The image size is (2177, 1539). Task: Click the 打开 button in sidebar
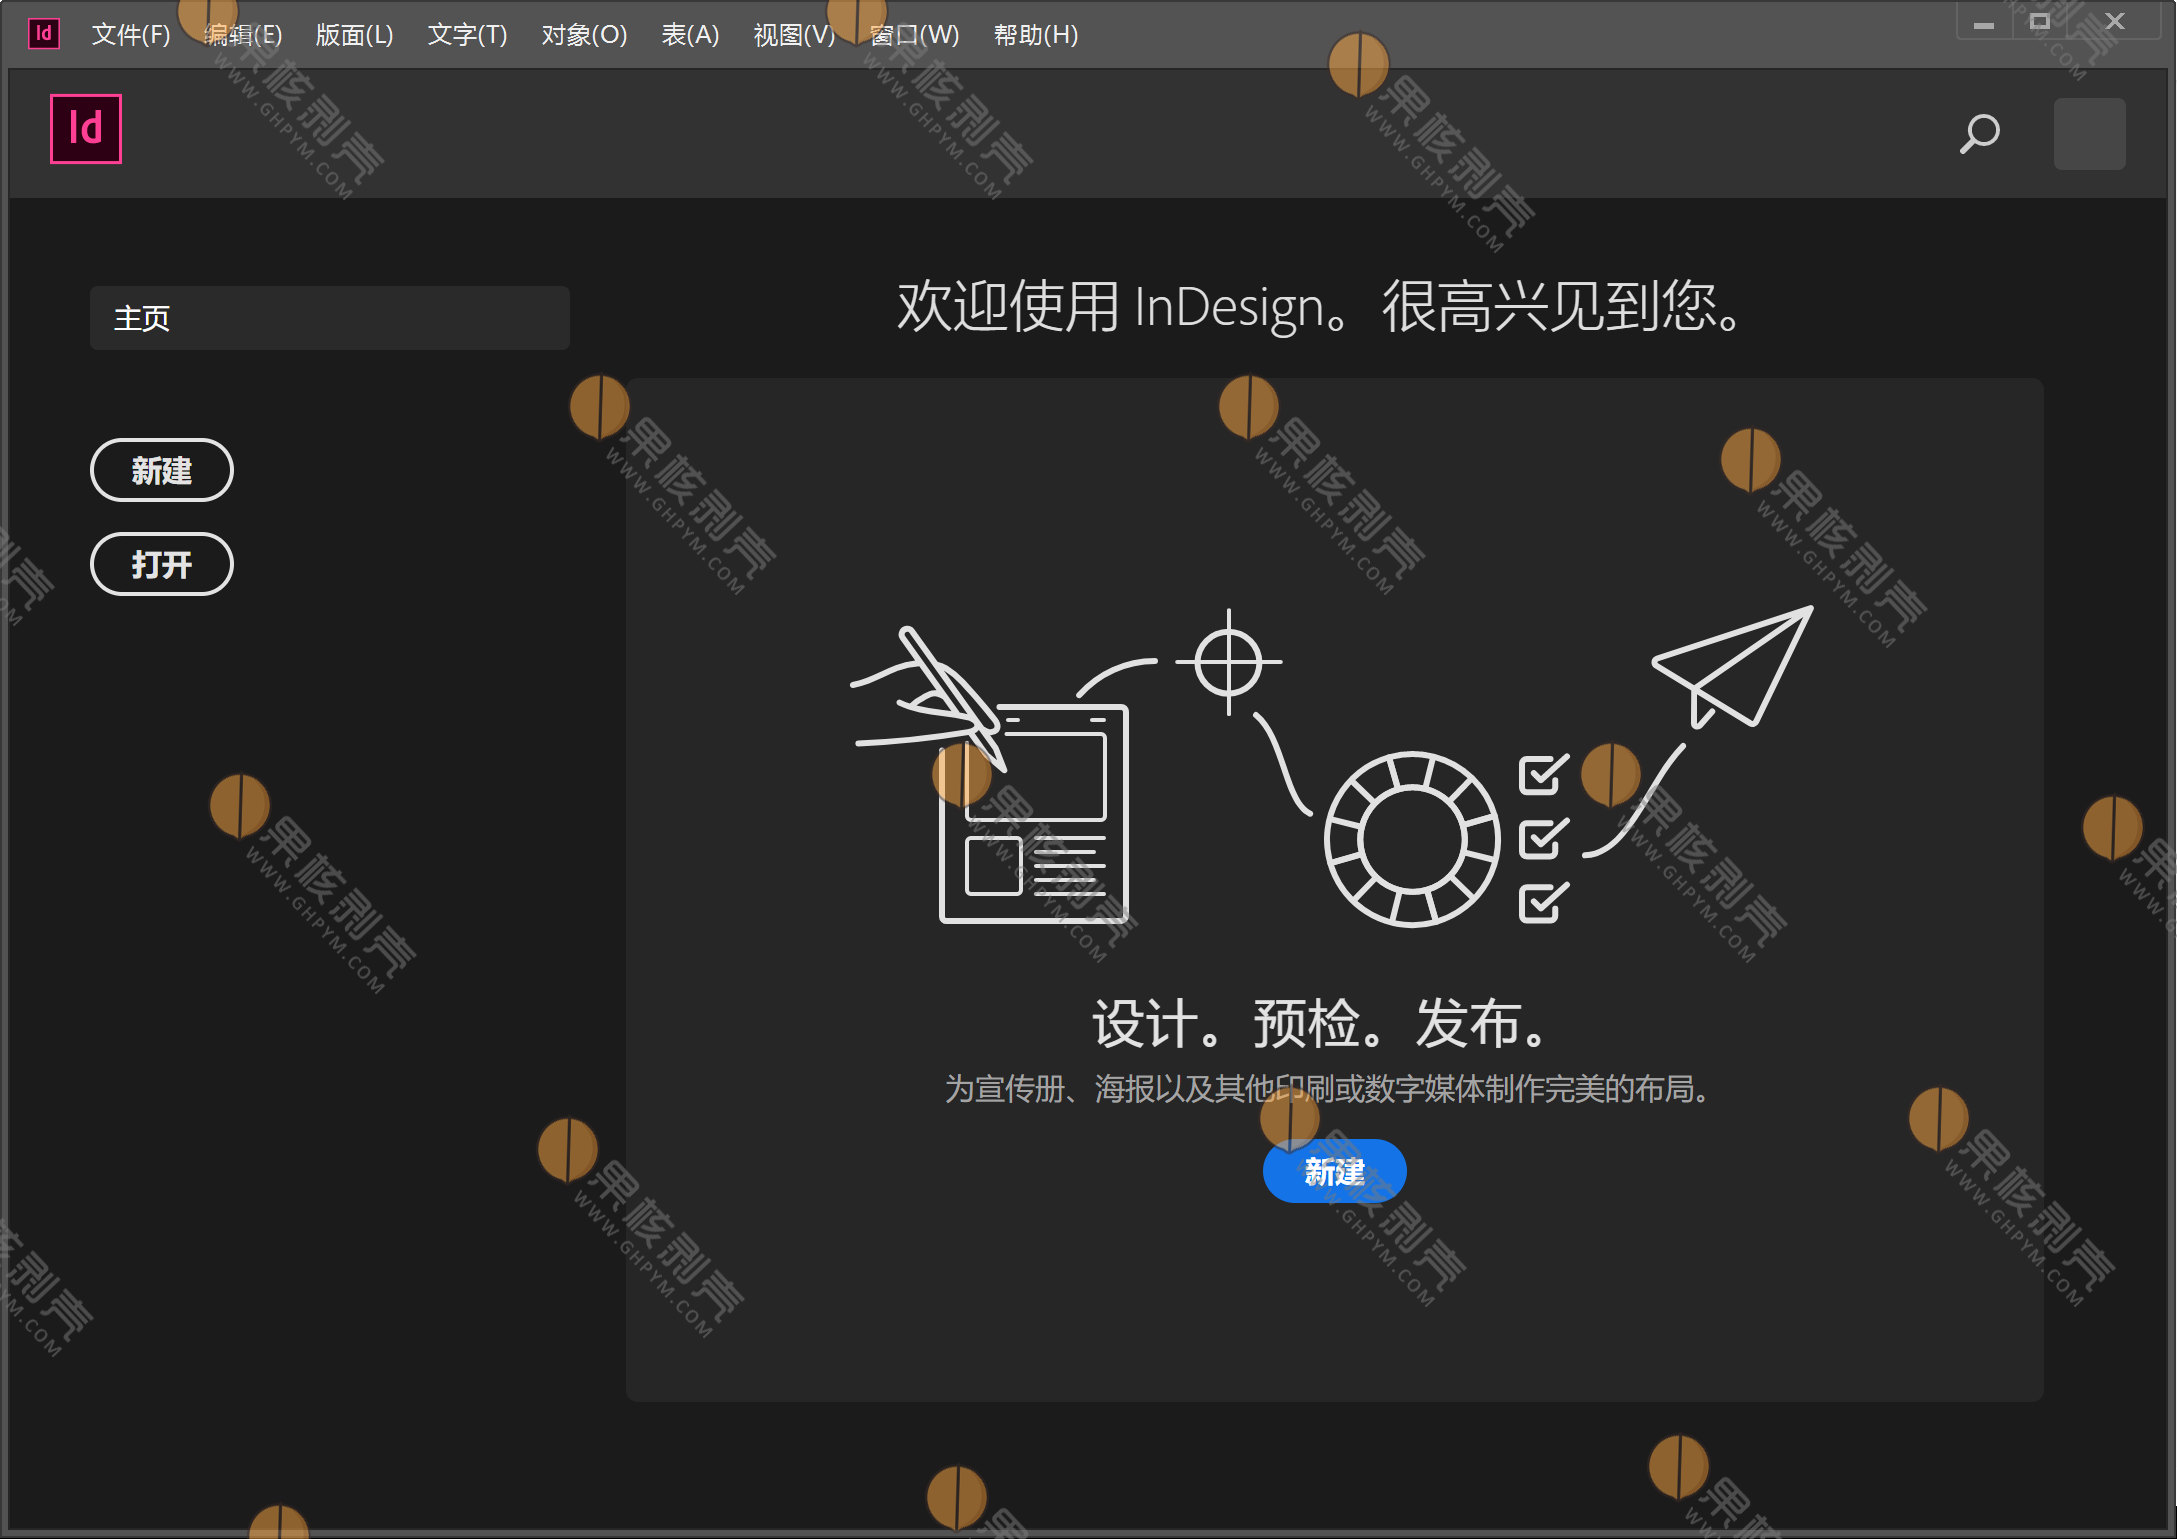(162, 564)
